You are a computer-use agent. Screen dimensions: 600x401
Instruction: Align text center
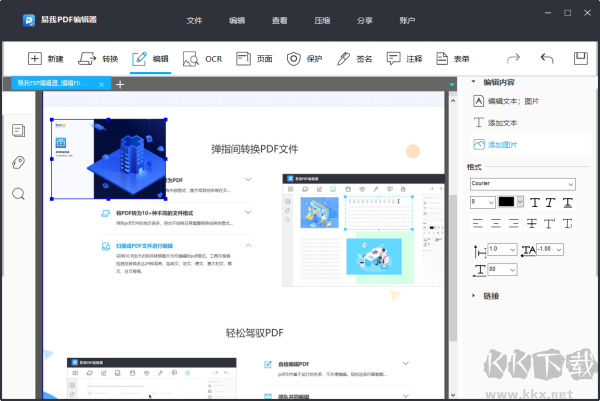pyautogui.click(x=496, y=223)
